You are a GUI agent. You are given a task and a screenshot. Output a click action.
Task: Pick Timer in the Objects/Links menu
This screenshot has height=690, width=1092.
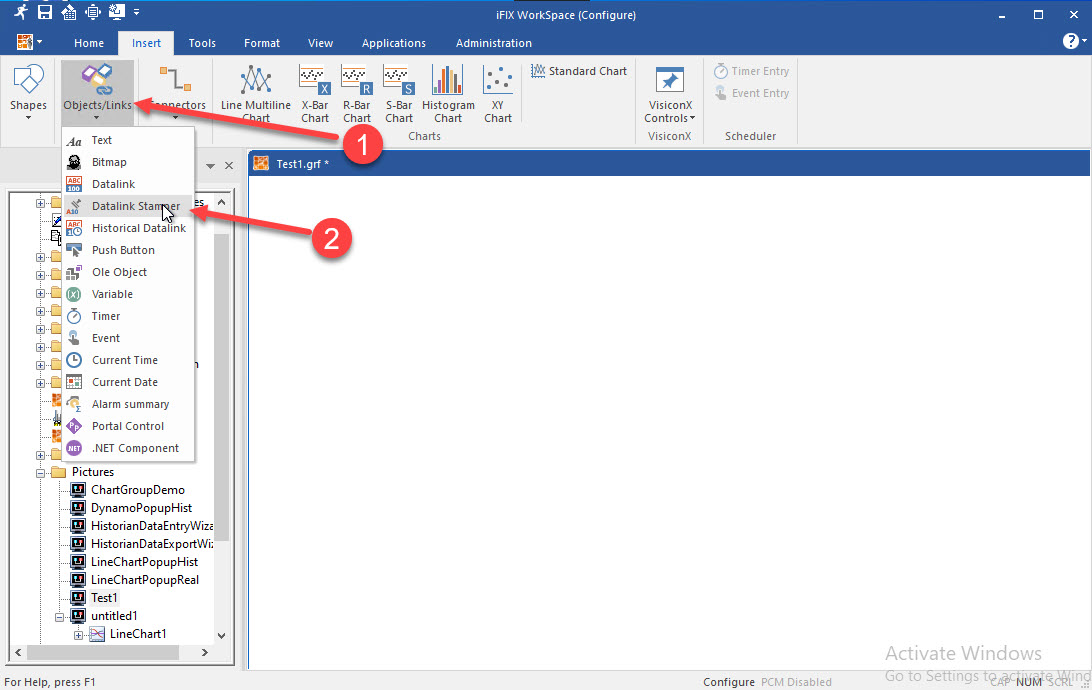128,316
